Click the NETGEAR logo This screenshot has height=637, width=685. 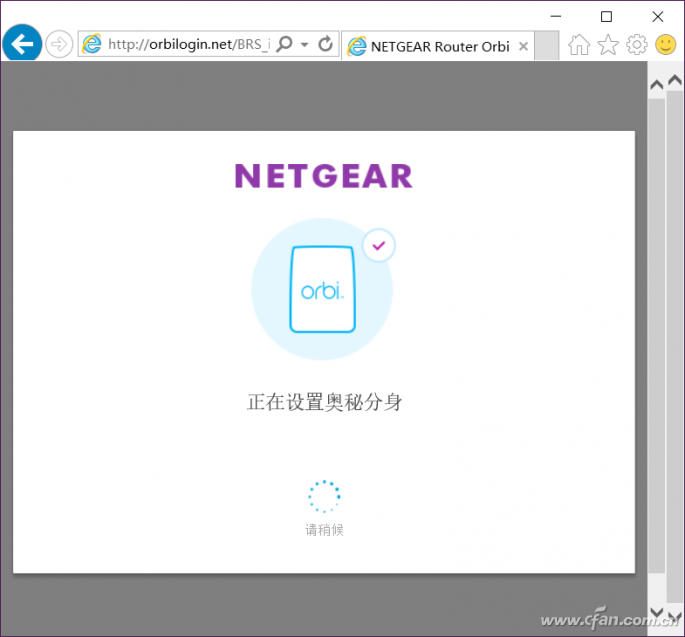point(324,176)
